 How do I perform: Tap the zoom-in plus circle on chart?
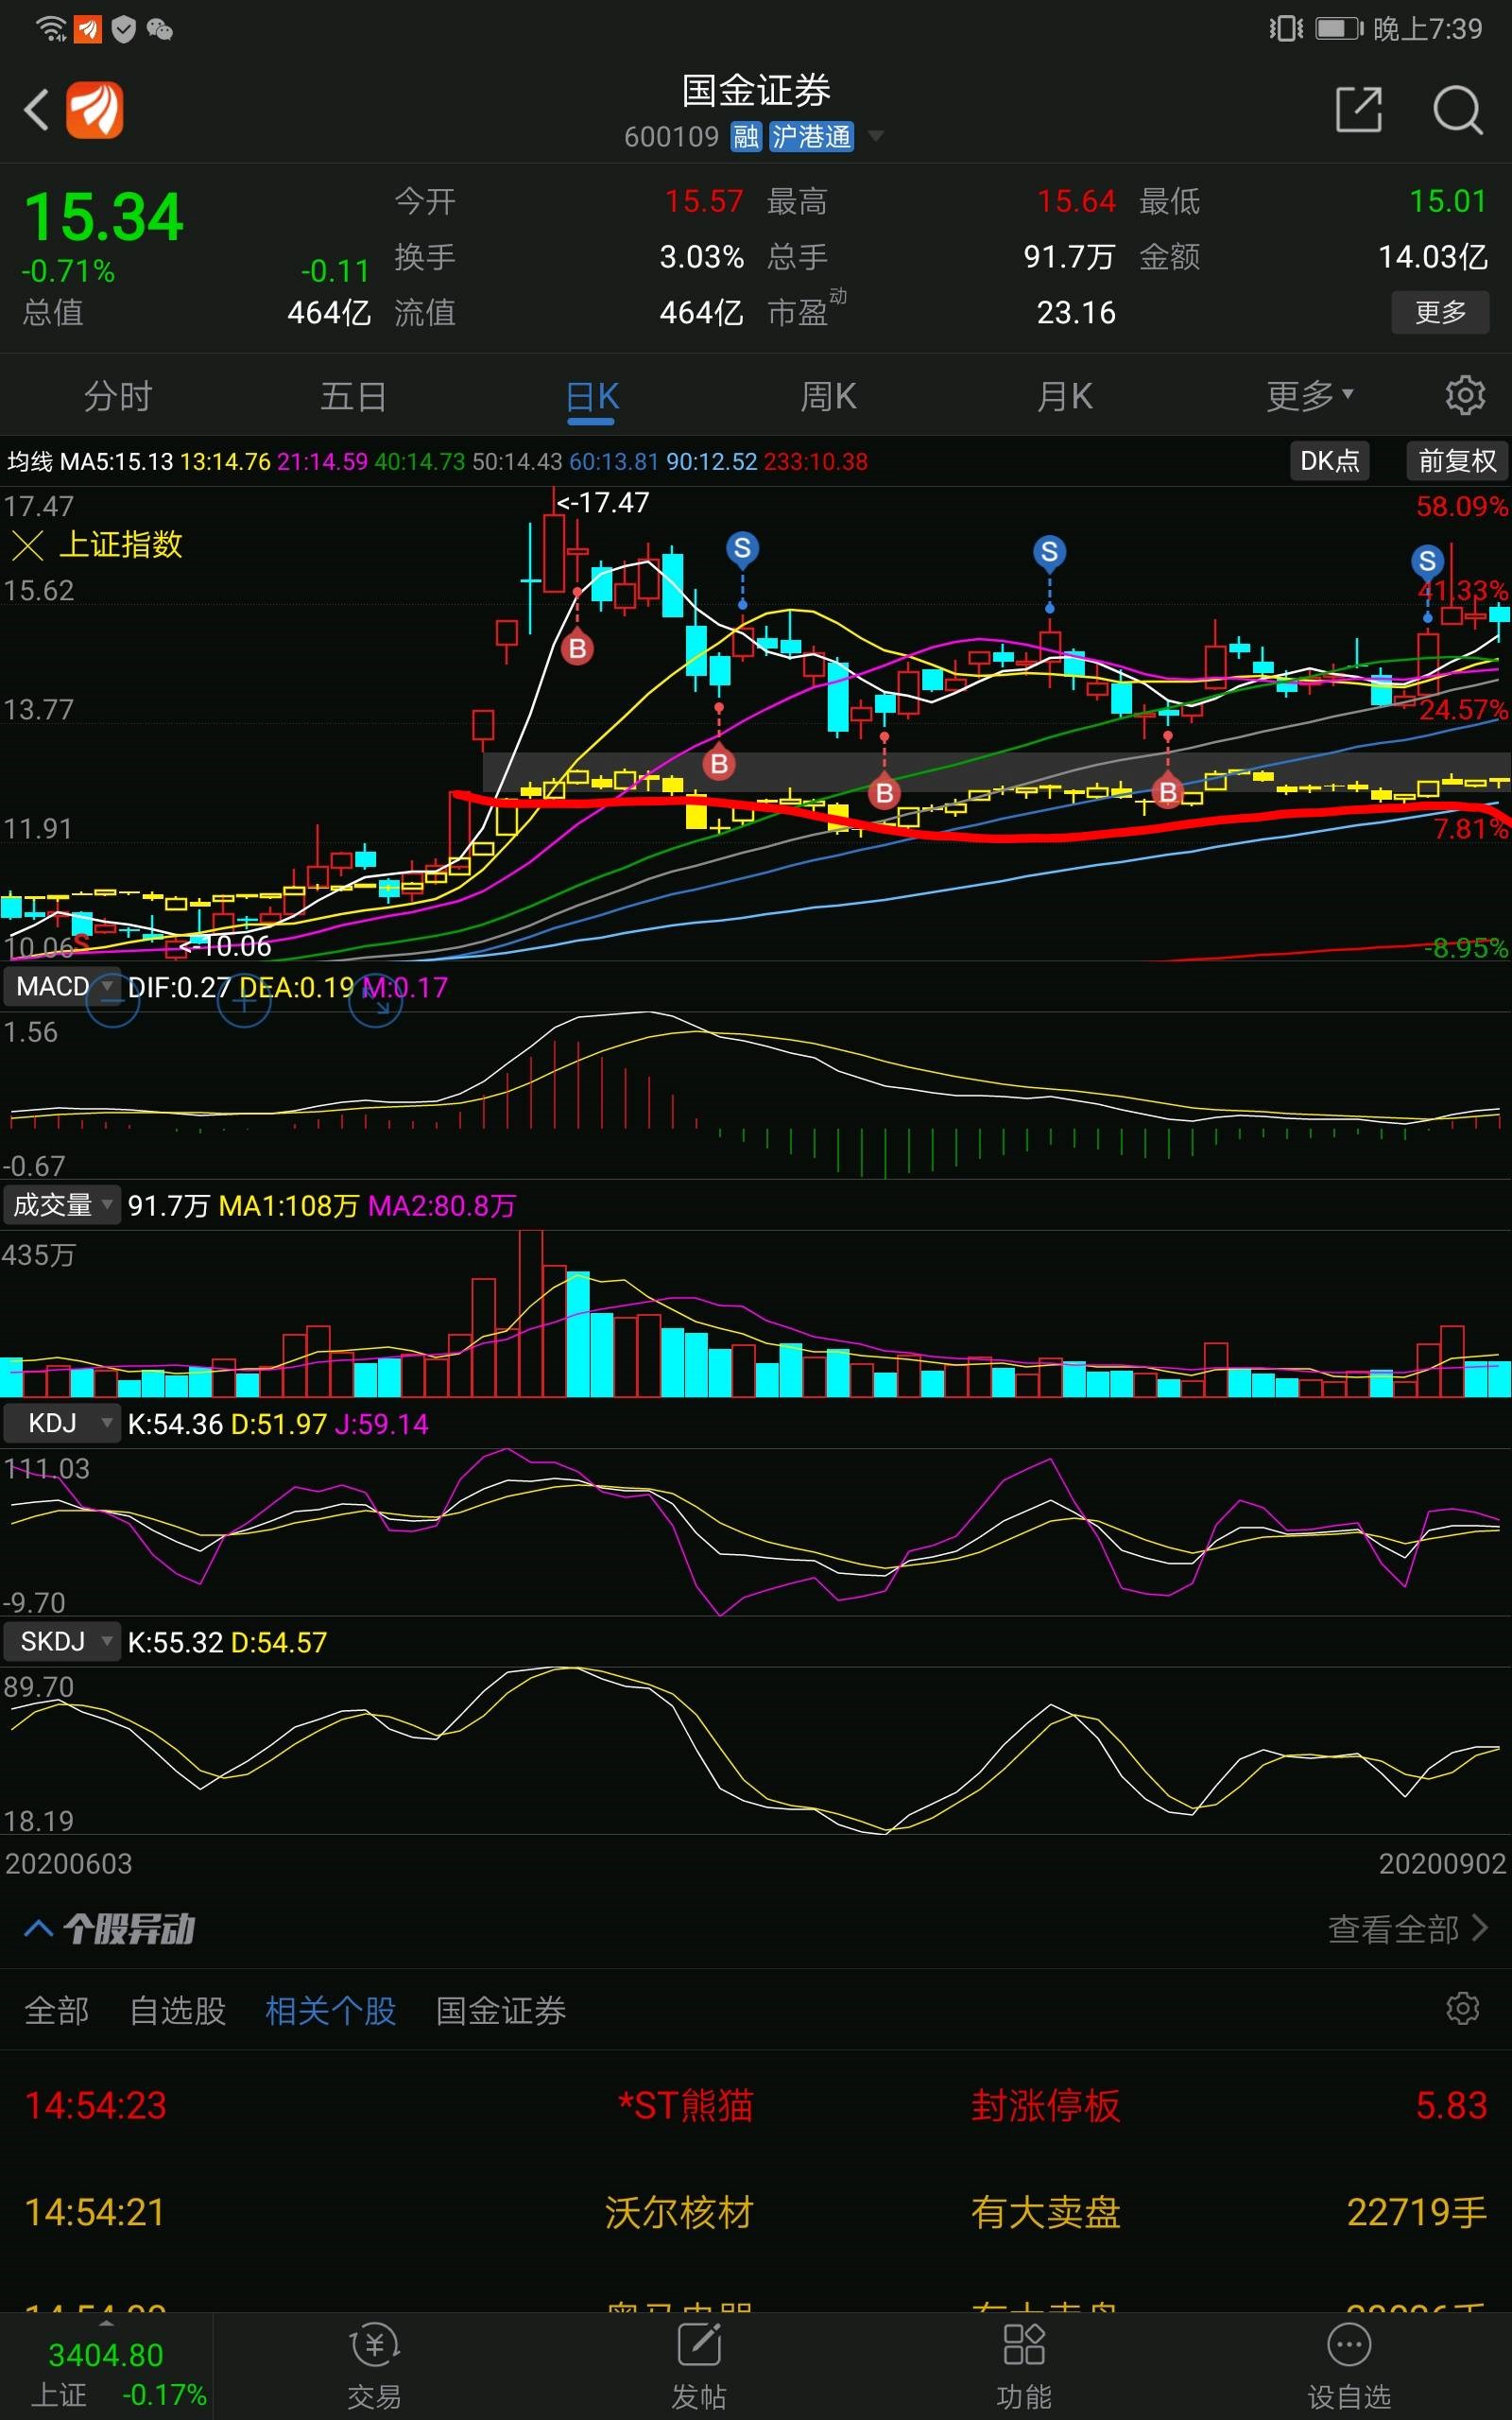pyautogui.click(x=244, y=1001)
